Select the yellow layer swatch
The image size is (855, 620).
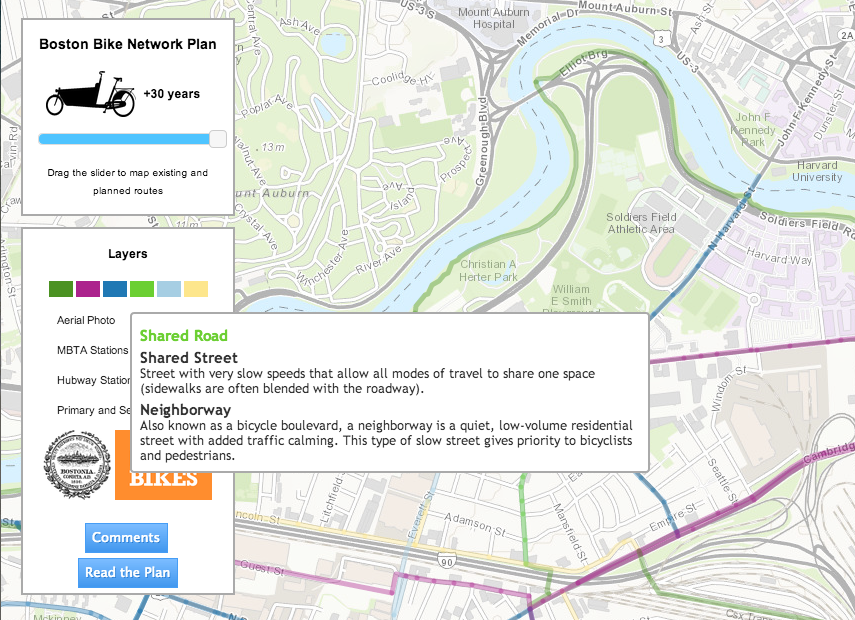click(x=196, y=289)
